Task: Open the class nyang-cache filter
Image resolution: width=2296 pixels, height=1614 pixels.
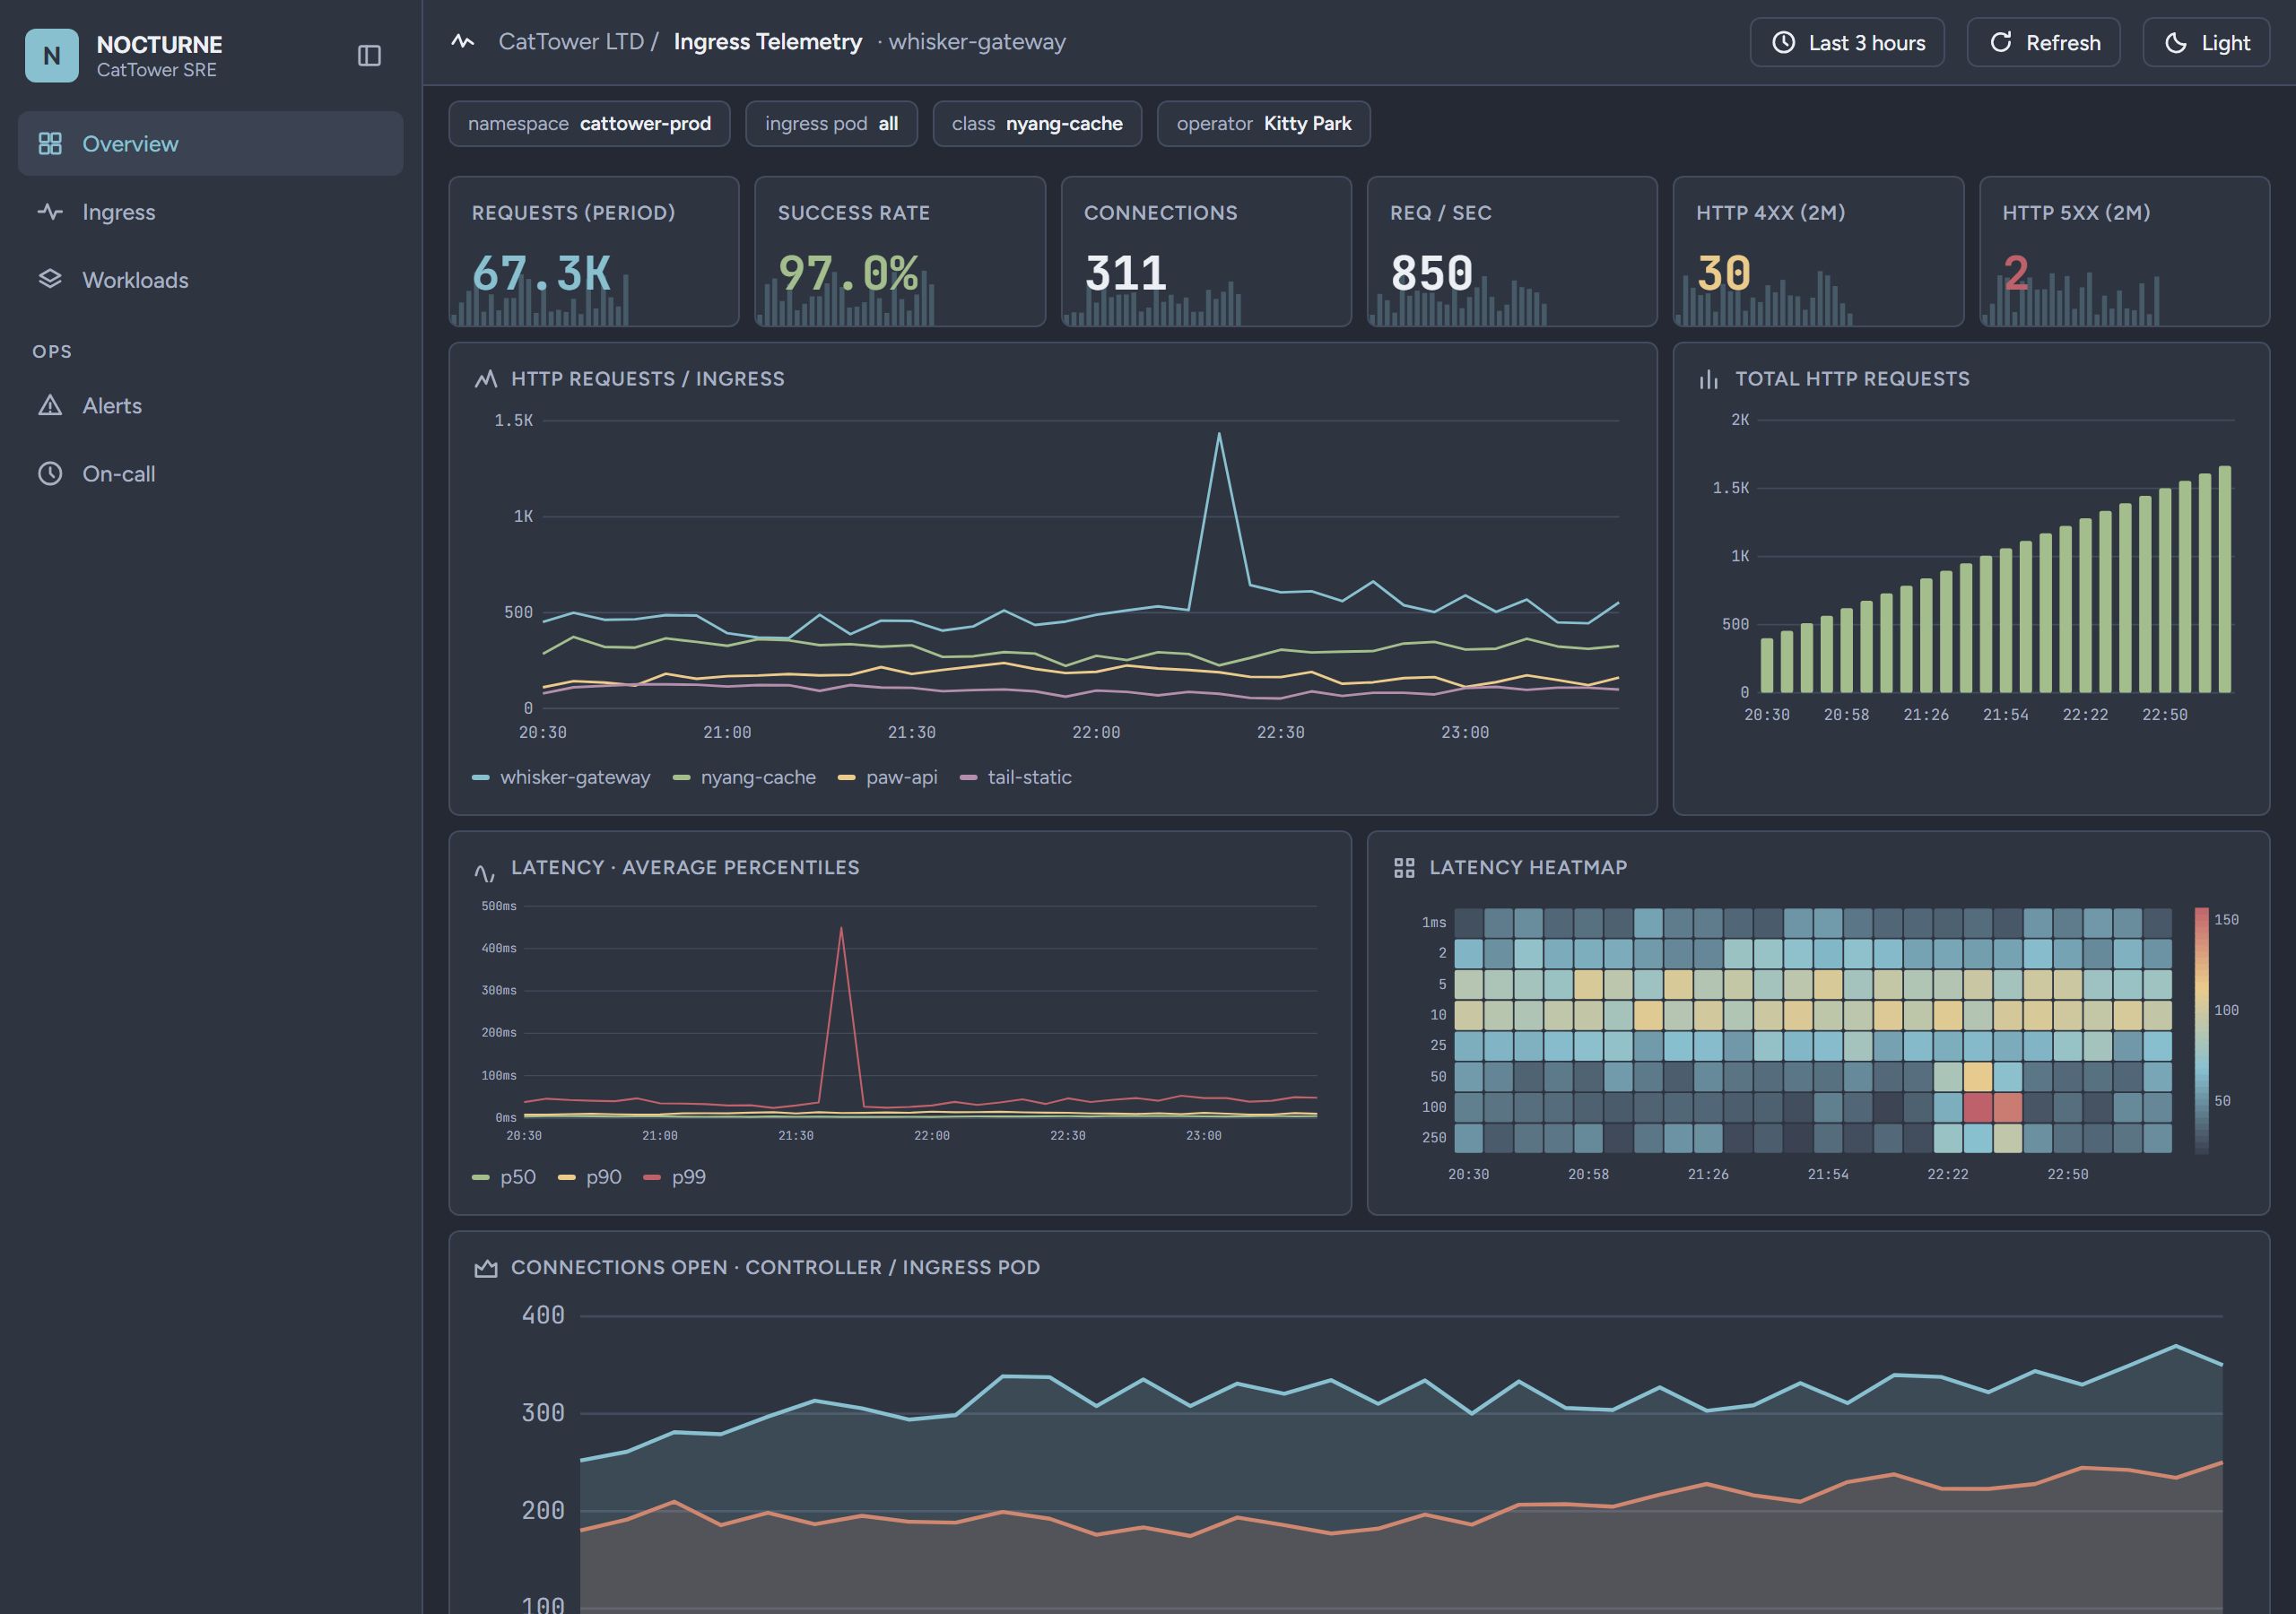Action: pos(1037,124)
